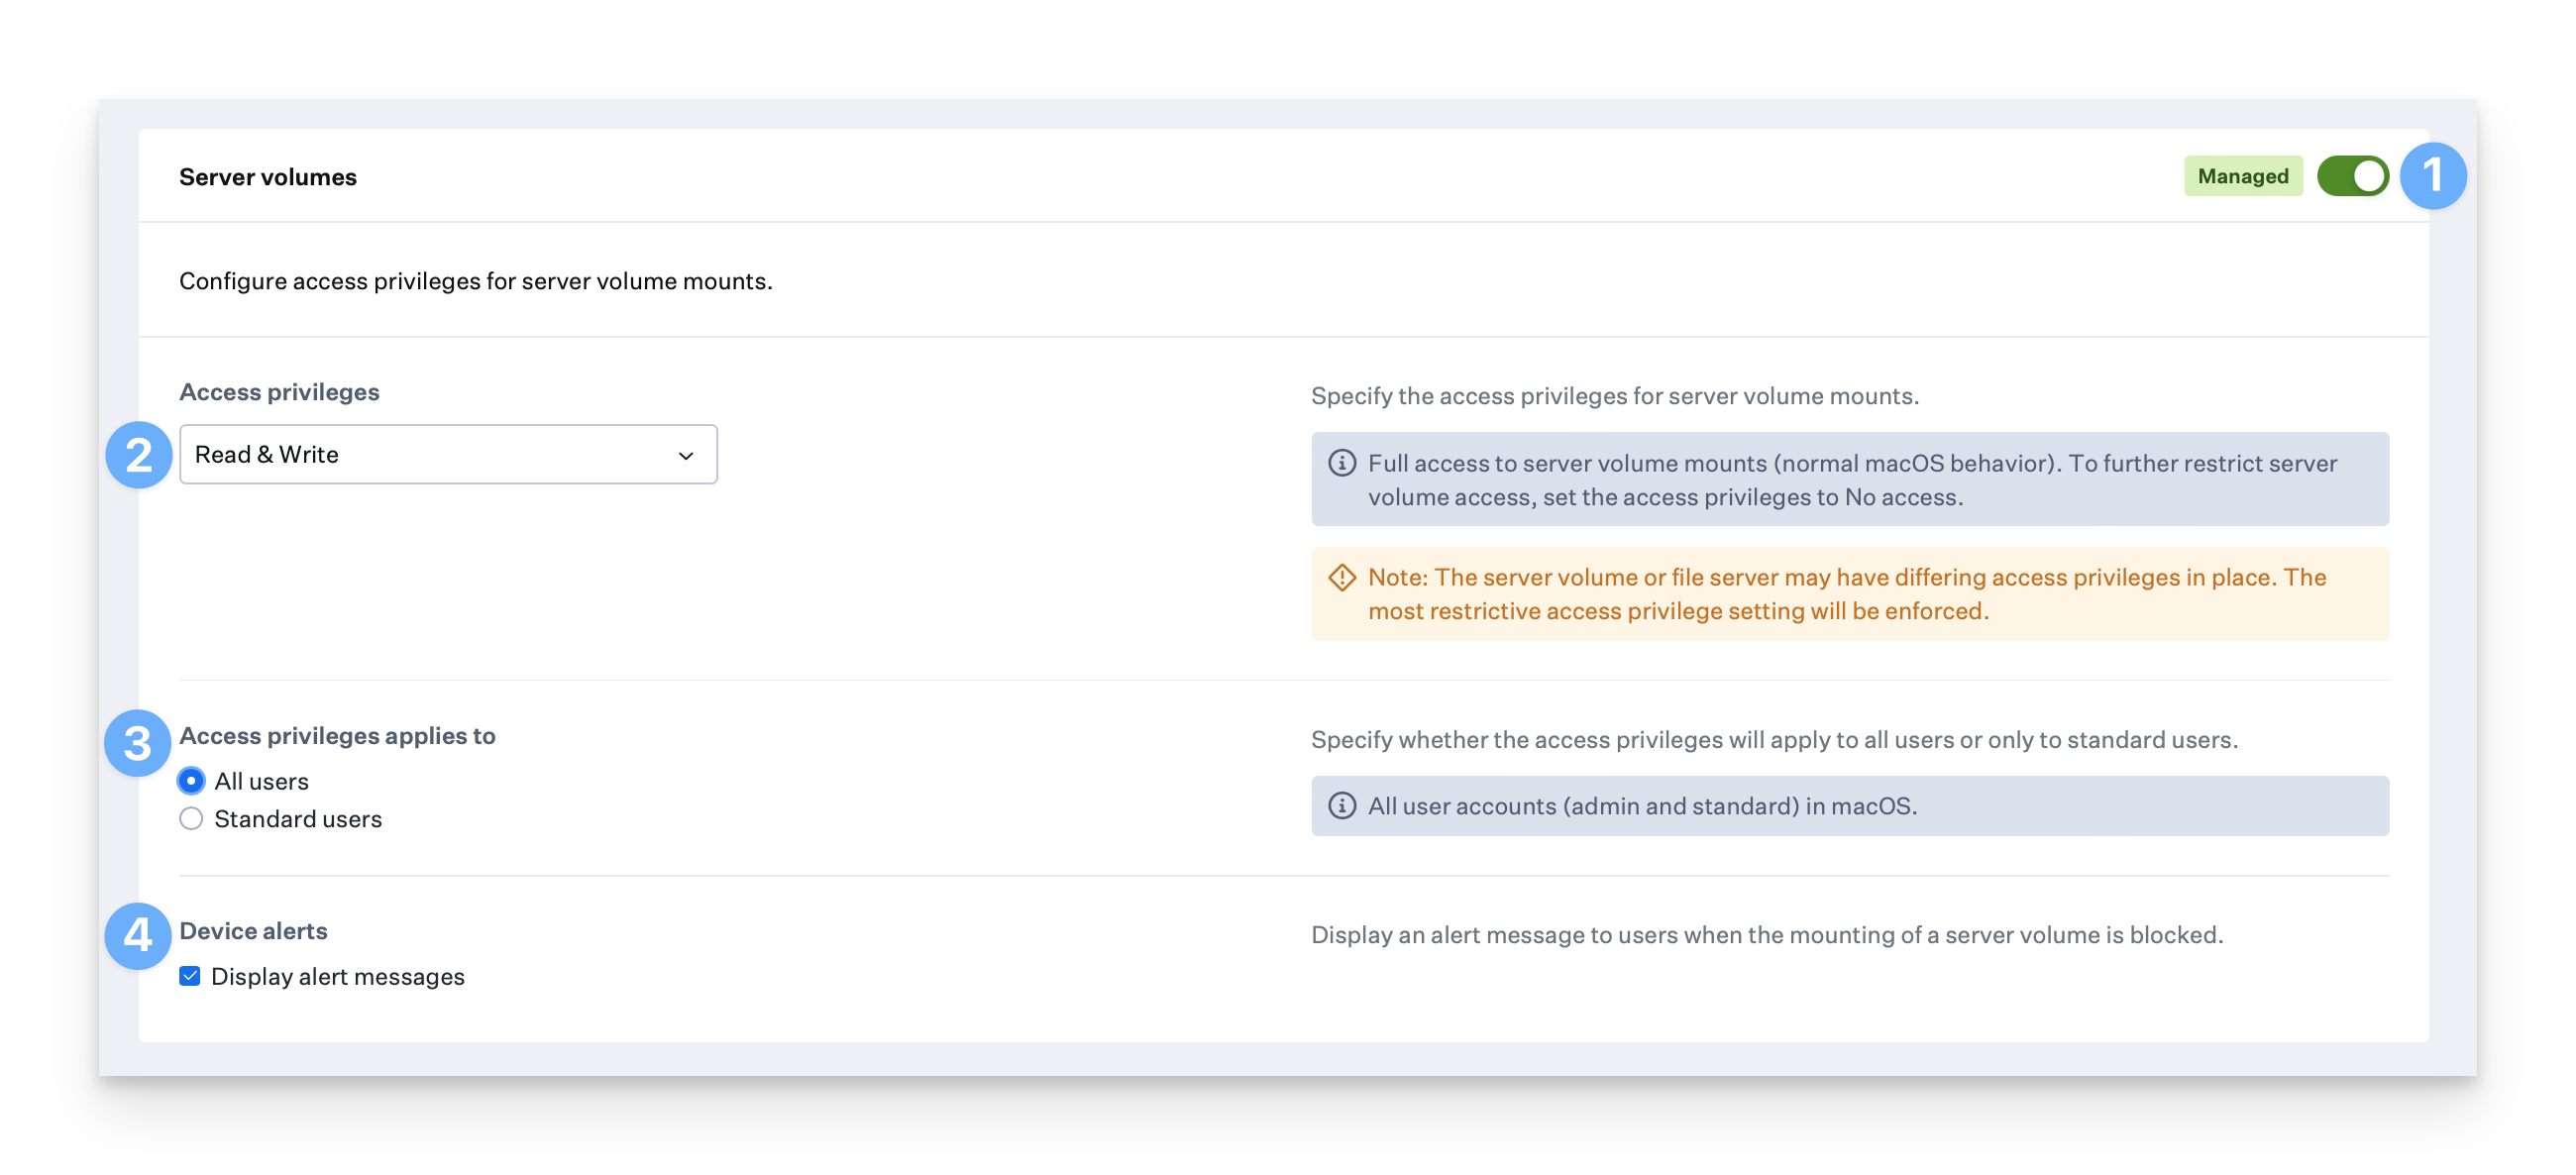Click the blue number 3 callout badge
2576x1175 pixels.
pos(138,743)
